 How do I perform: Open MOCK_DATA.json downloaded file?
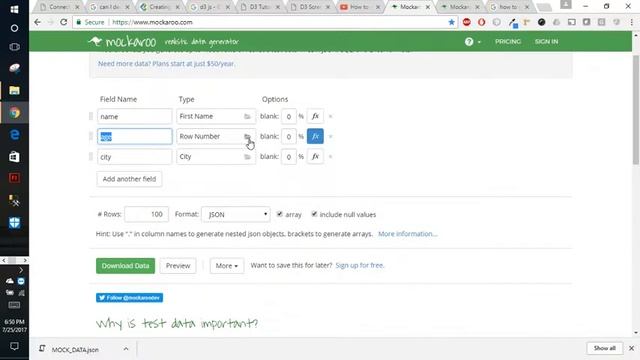(x=75, y=349)
